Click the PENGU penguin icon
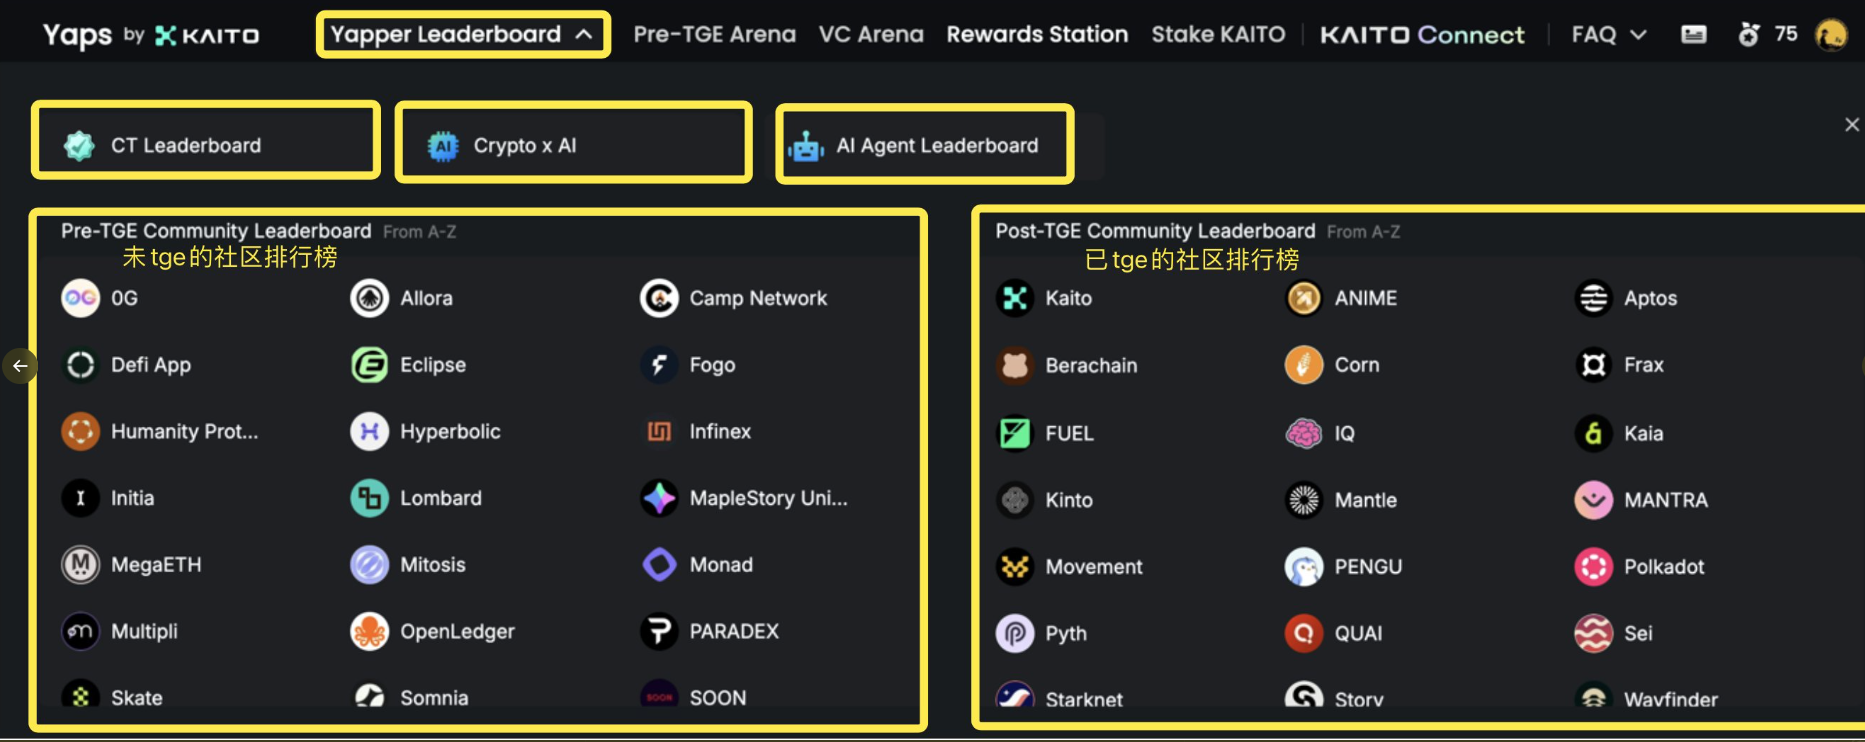This screenshot has width=1865, height=742. [1304, 567]
